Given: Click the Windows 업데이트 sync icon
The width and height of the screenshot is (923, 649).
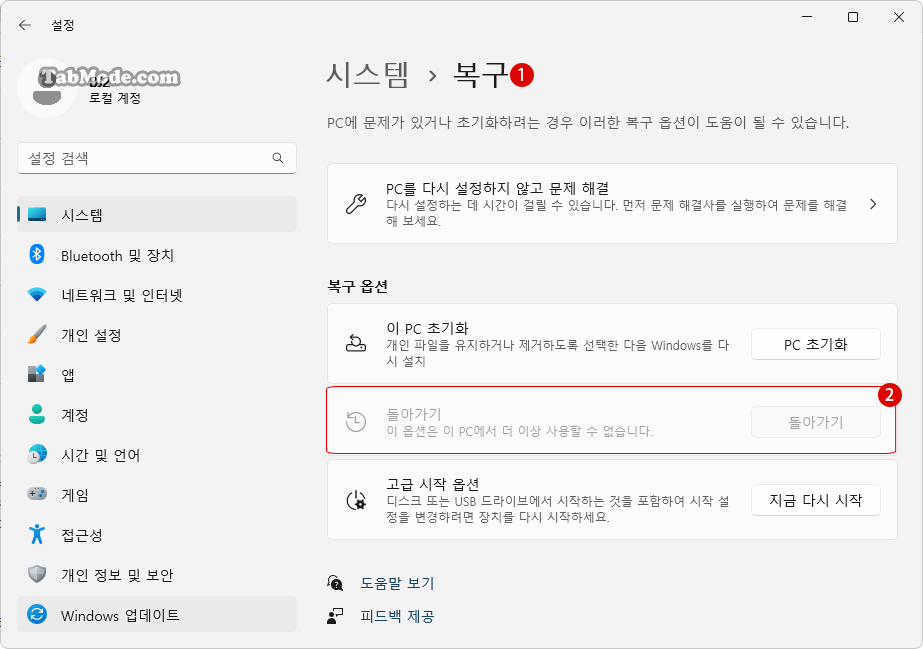Looking at the screenshot, I should (x=37, y=614).
